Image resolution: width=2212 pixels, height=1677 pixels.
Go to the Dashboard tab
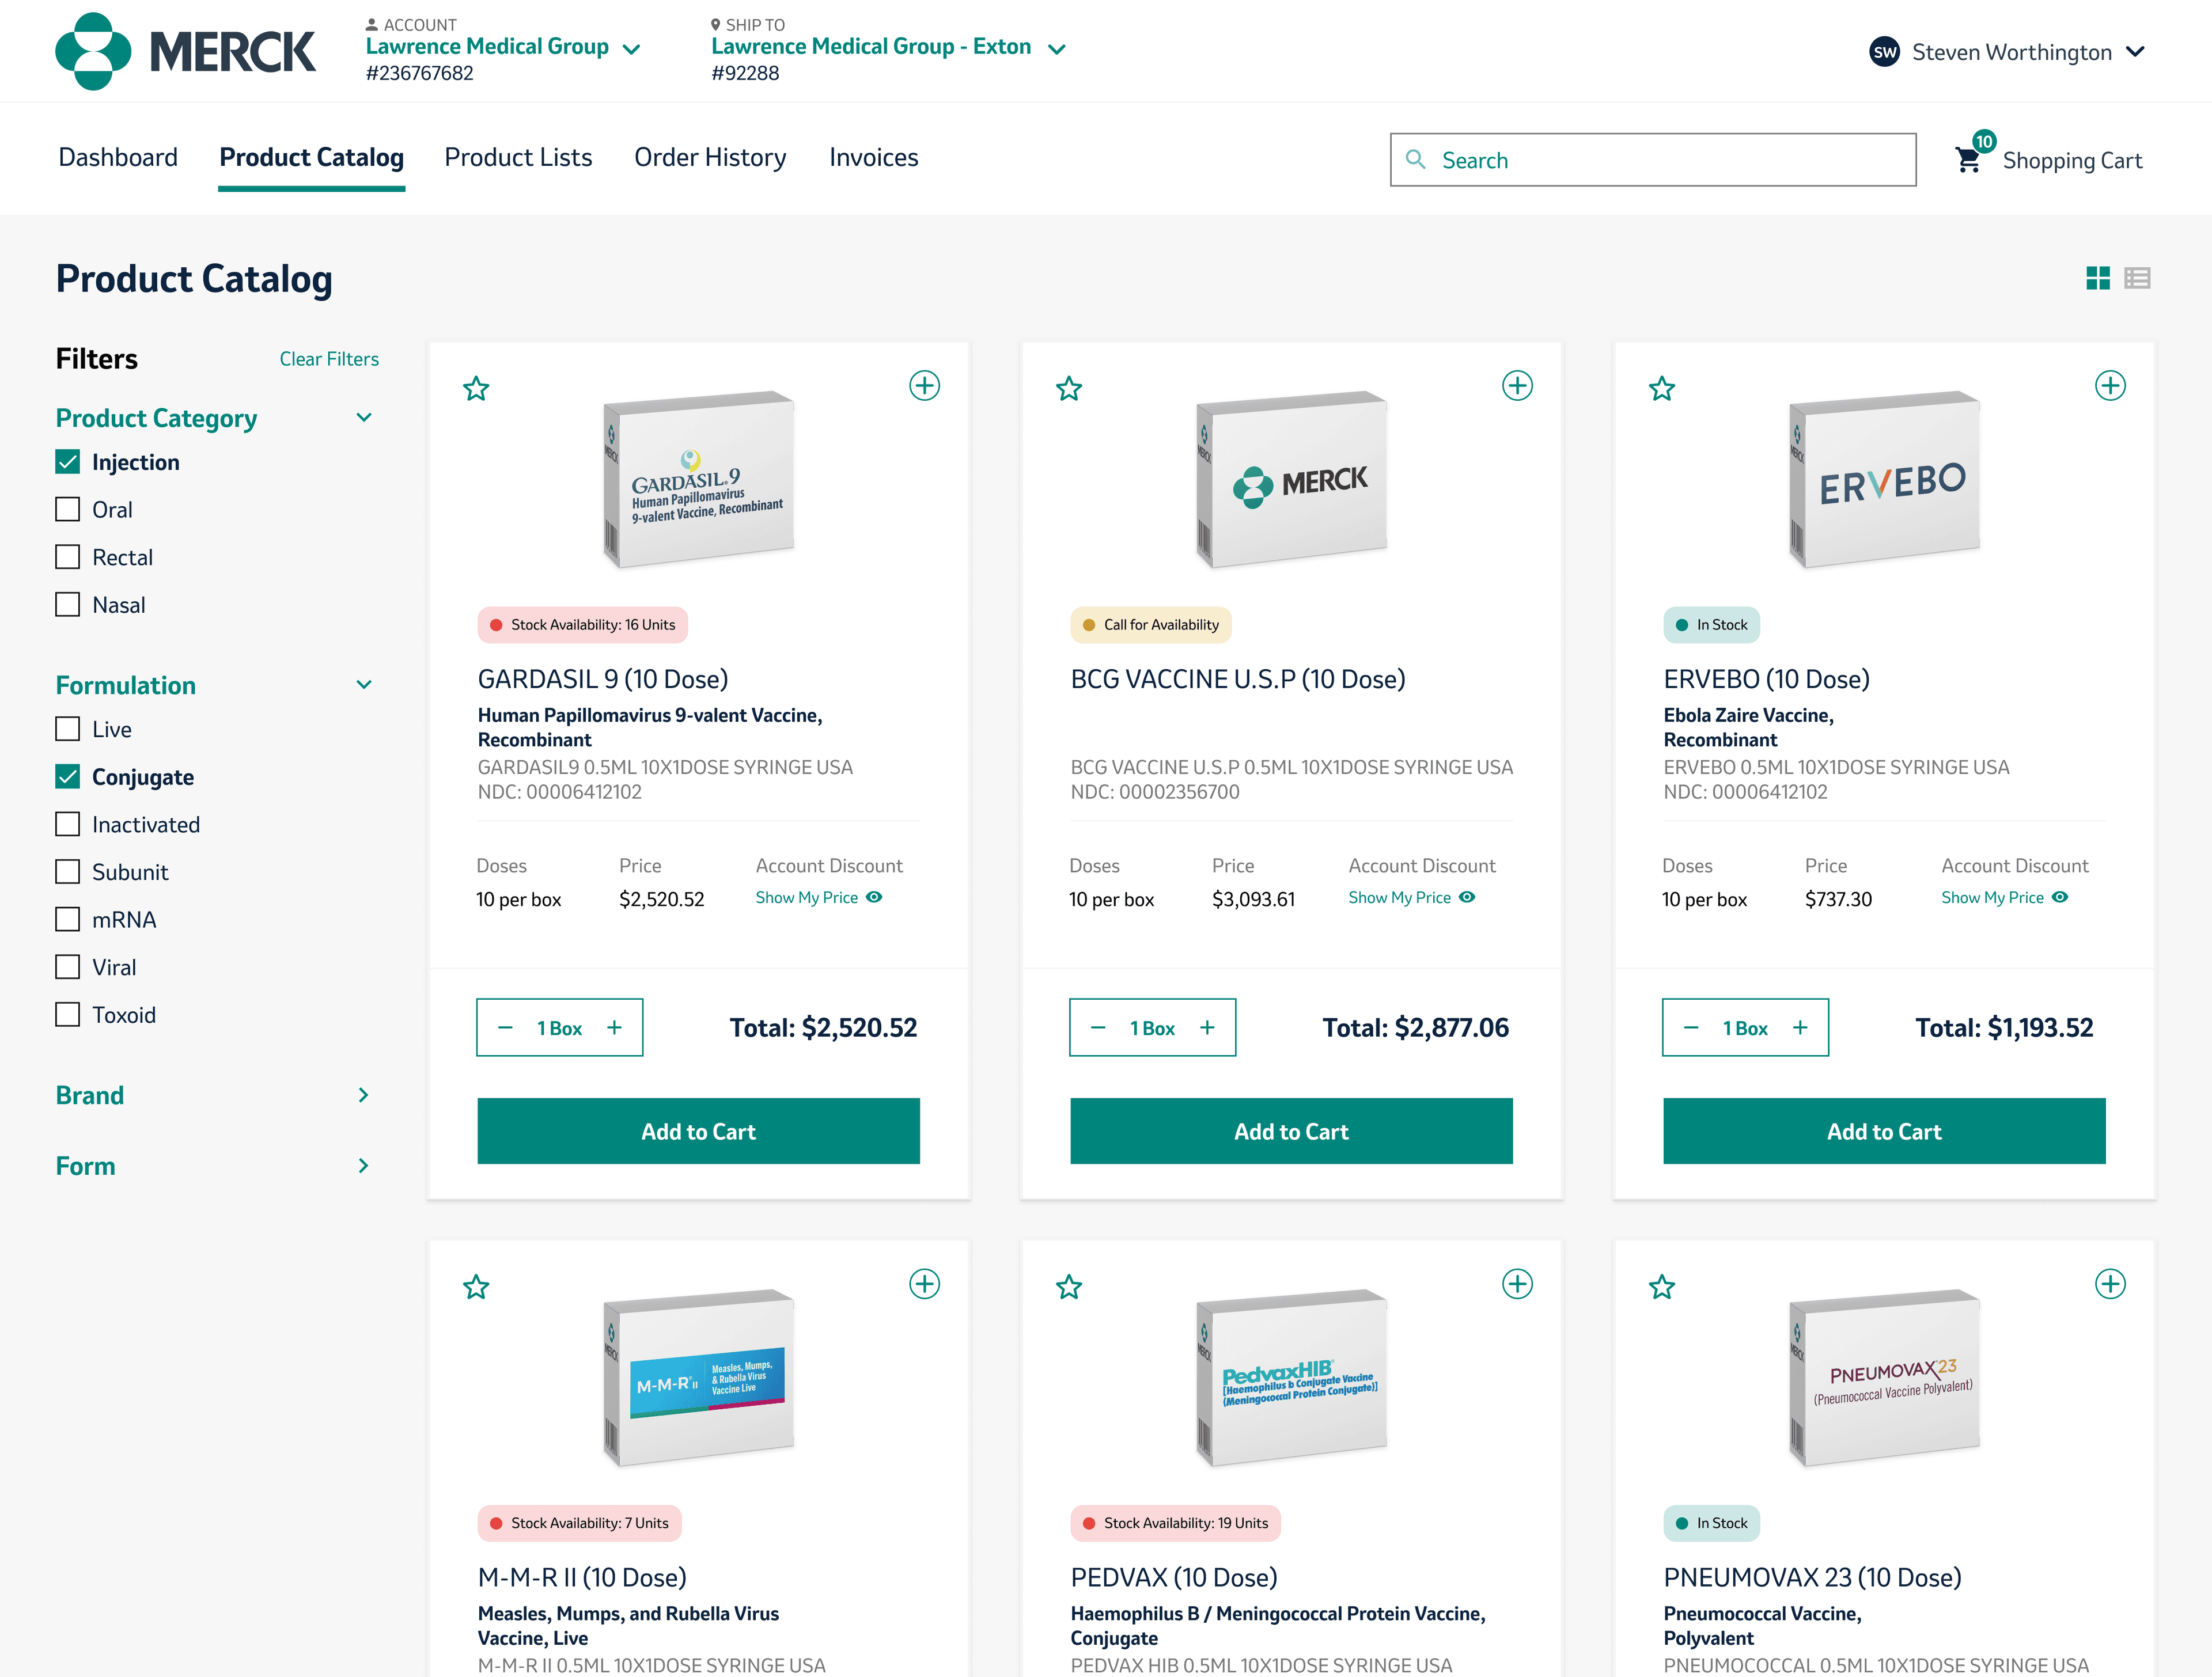pos(118,157)
